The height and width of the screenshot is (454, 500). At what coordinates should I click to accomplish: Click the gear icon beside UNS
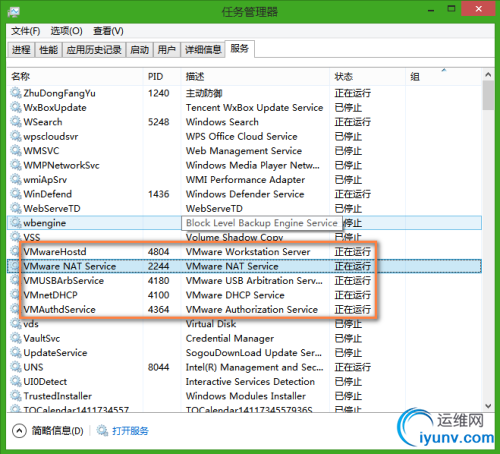click(16, 367)
